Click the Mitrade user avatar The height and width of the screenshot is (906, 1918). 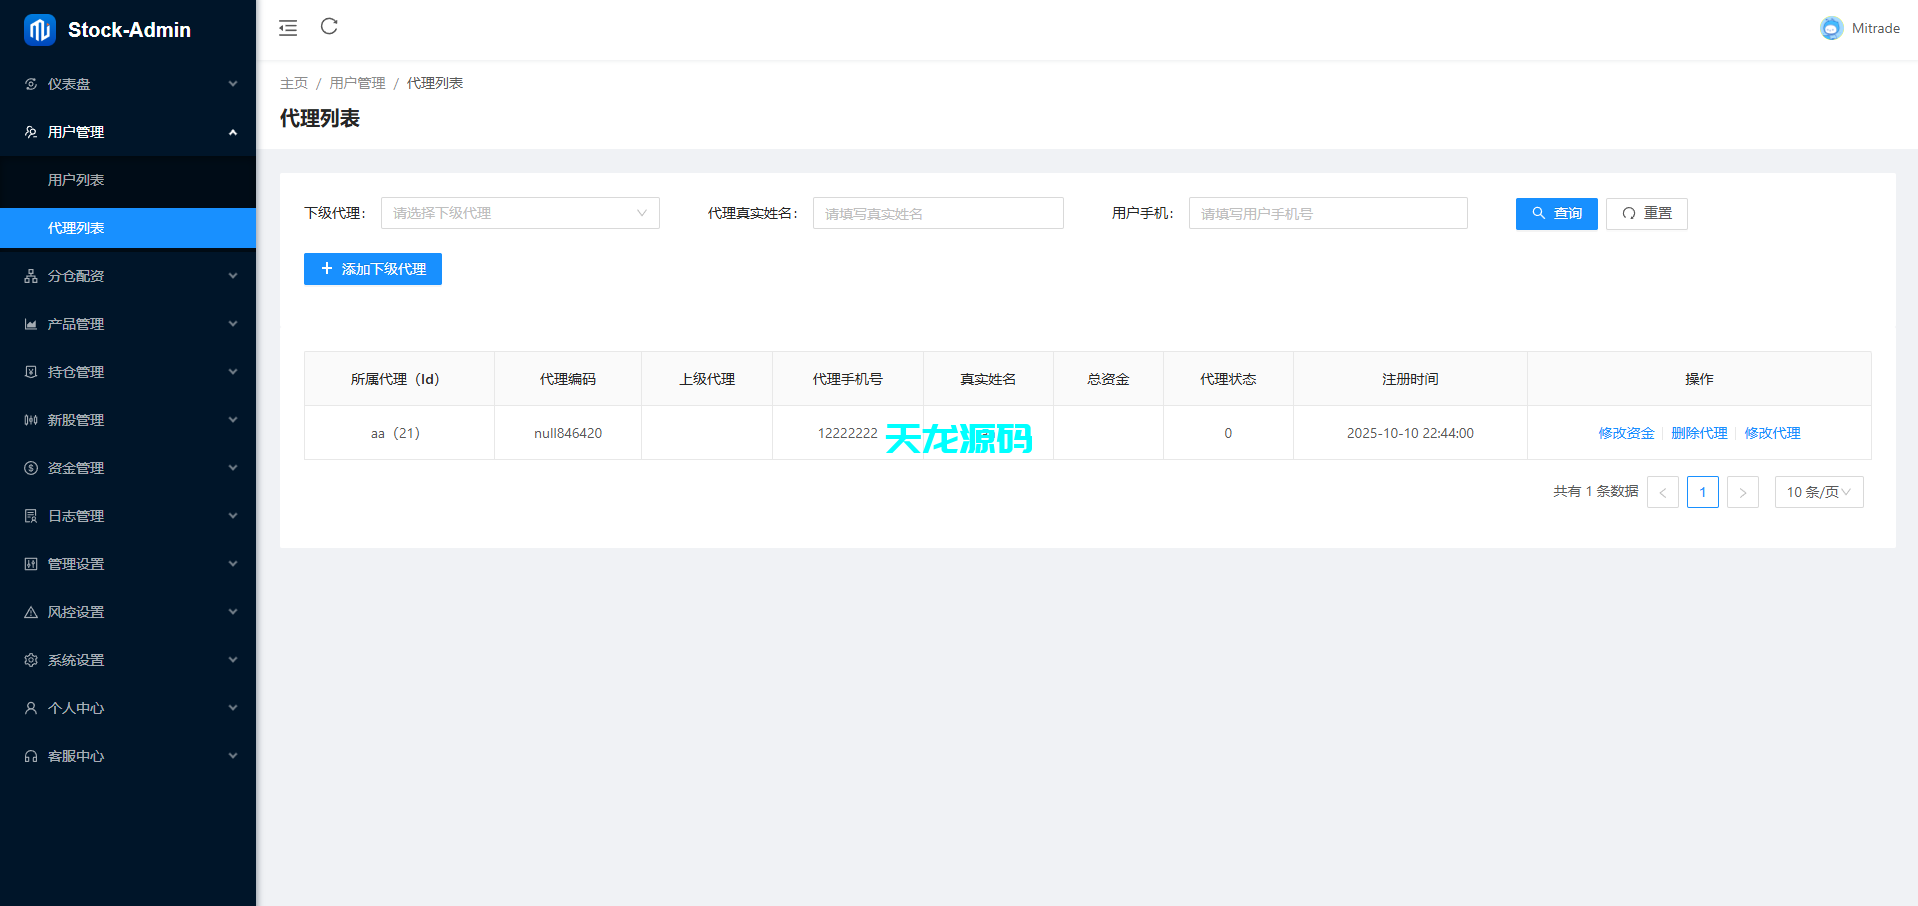(1831, 28)
